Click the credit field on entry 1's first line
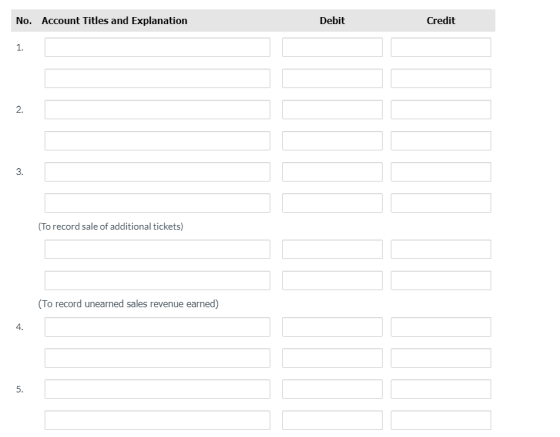 [x=441, y=47]
